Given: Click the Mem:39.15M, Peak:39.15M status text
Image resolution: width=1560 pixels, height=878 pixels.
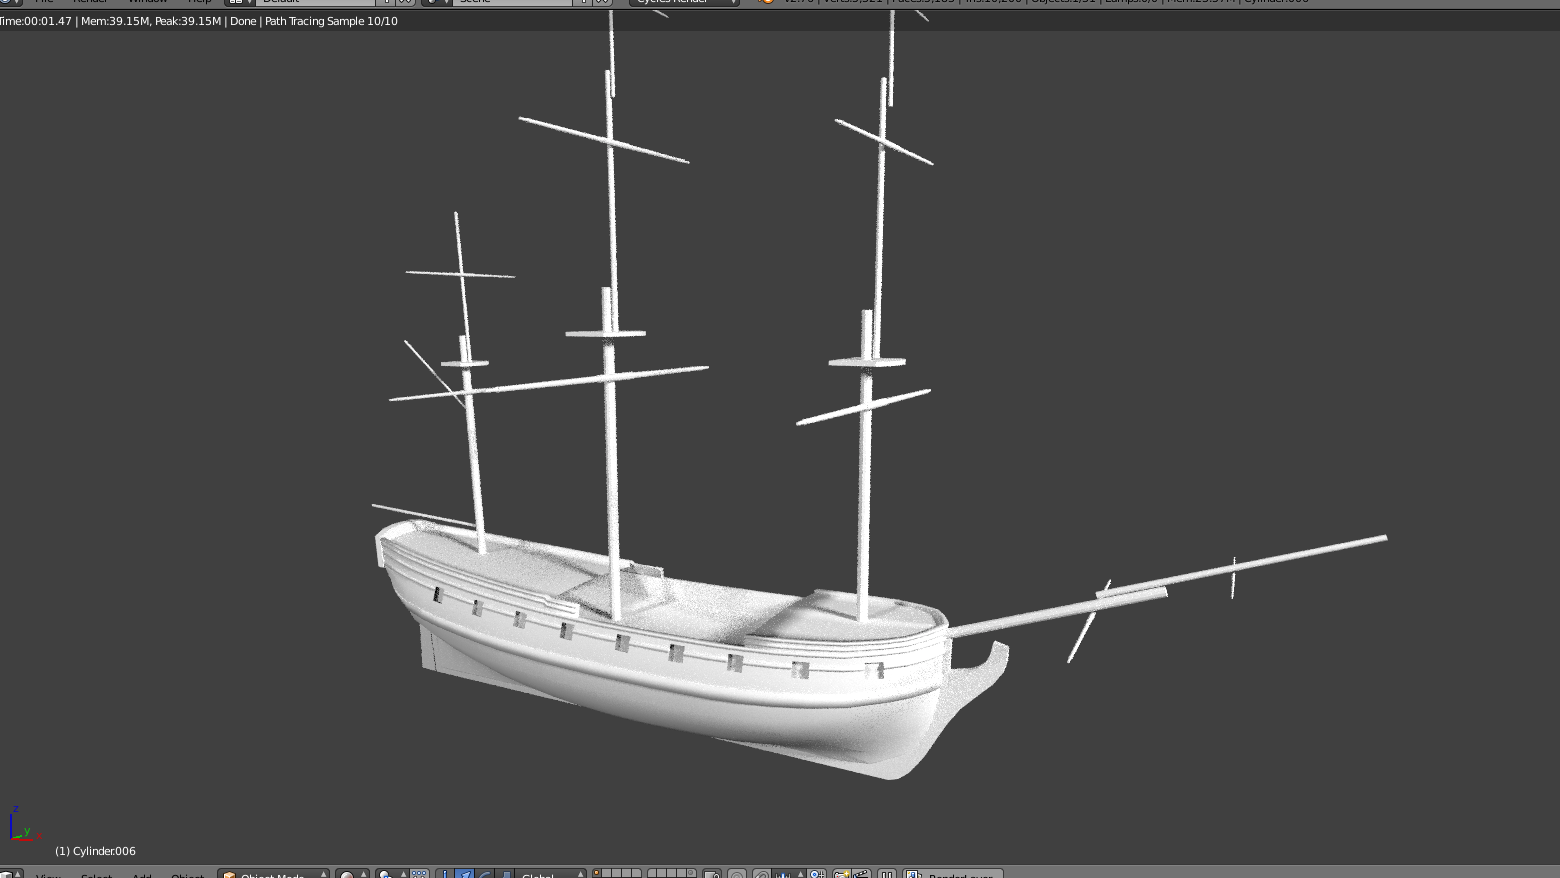Looking at the screenshot, I should point(151,21).
